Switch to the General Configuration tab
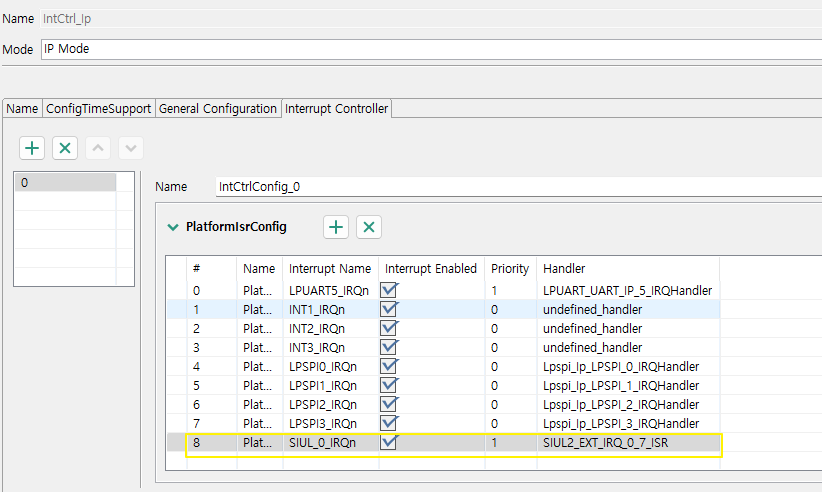Image resolution: width=822 pixels, height=492 pixels. 218,108
